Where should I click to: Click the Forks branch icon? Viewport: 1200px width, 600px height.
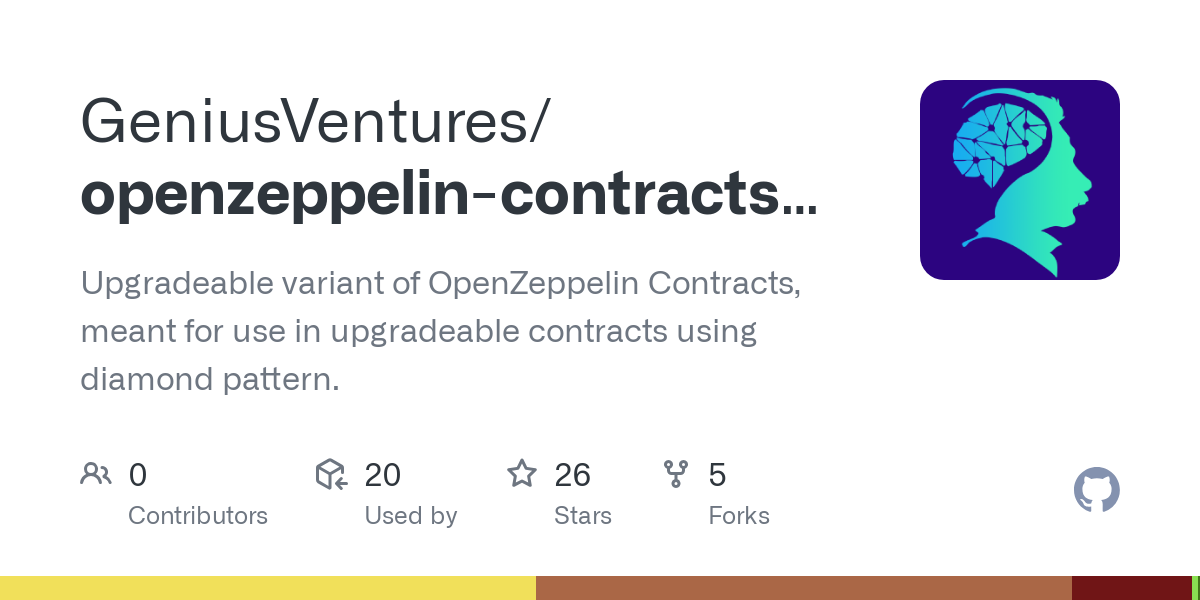[676, 474]
